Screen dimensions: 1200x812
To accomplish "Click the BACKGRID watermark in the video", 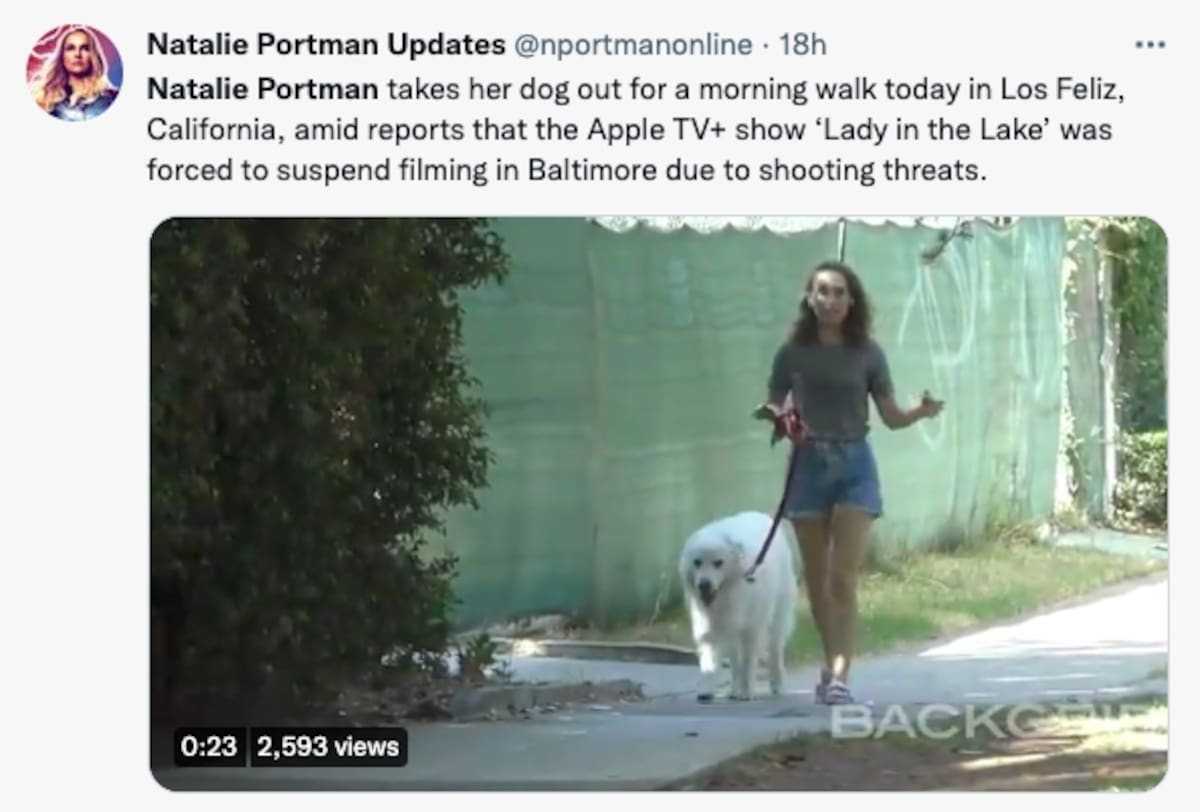I will point(997,721).
